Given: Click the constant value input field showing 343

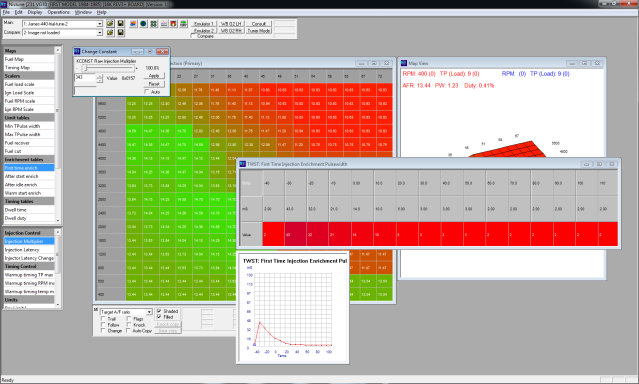Looking at the screenshot, I should [86, 77].
